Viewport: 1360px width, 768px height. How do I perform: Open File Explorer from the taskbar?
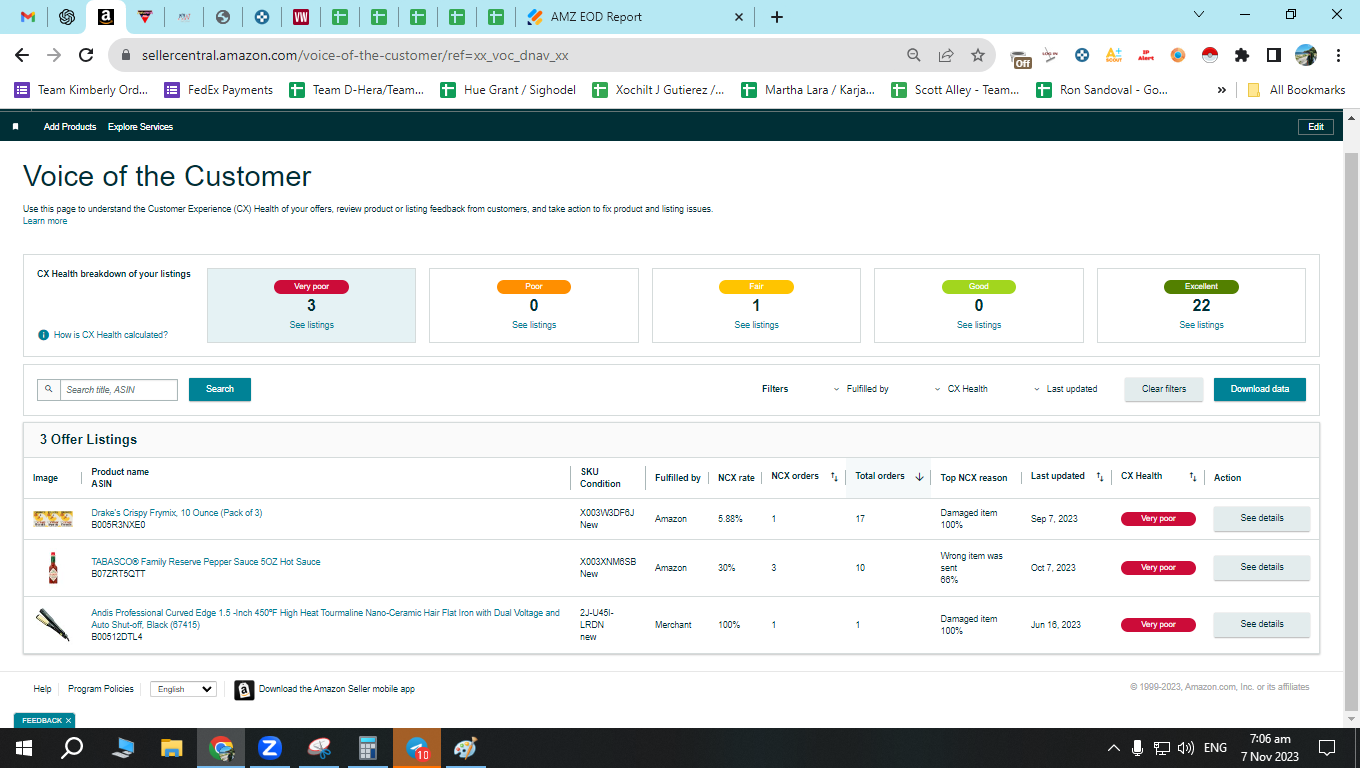[x=172, y=748]
